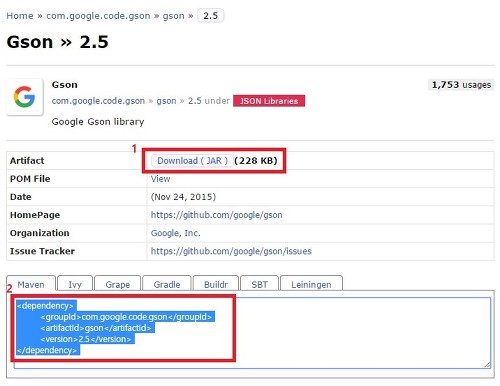Open the 1,753 usages badge

point(461,85)
